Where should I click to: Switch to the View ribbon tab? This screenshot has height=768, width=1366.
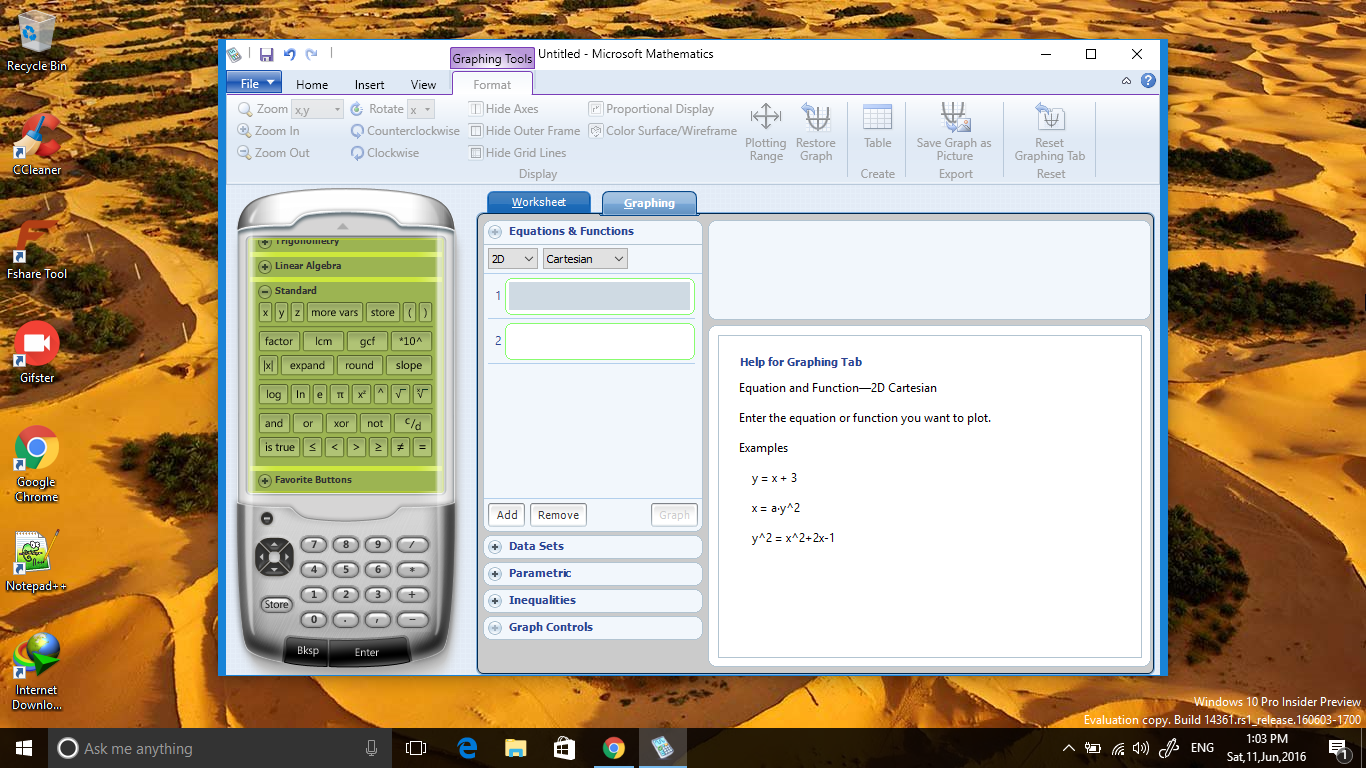(423, 85)
